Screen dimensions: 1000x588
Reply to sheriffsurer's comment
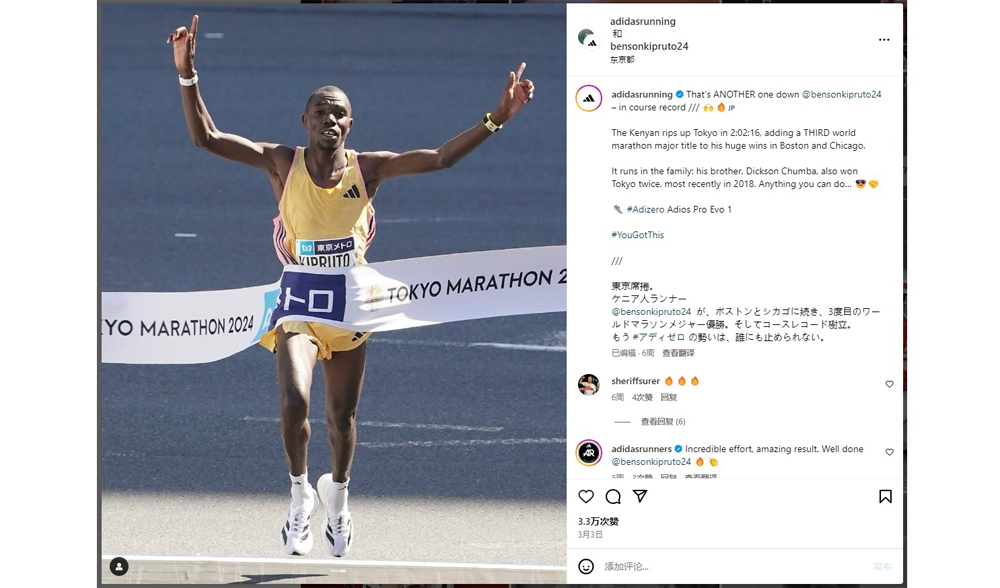pyautogui.click(x=668, y=397)
